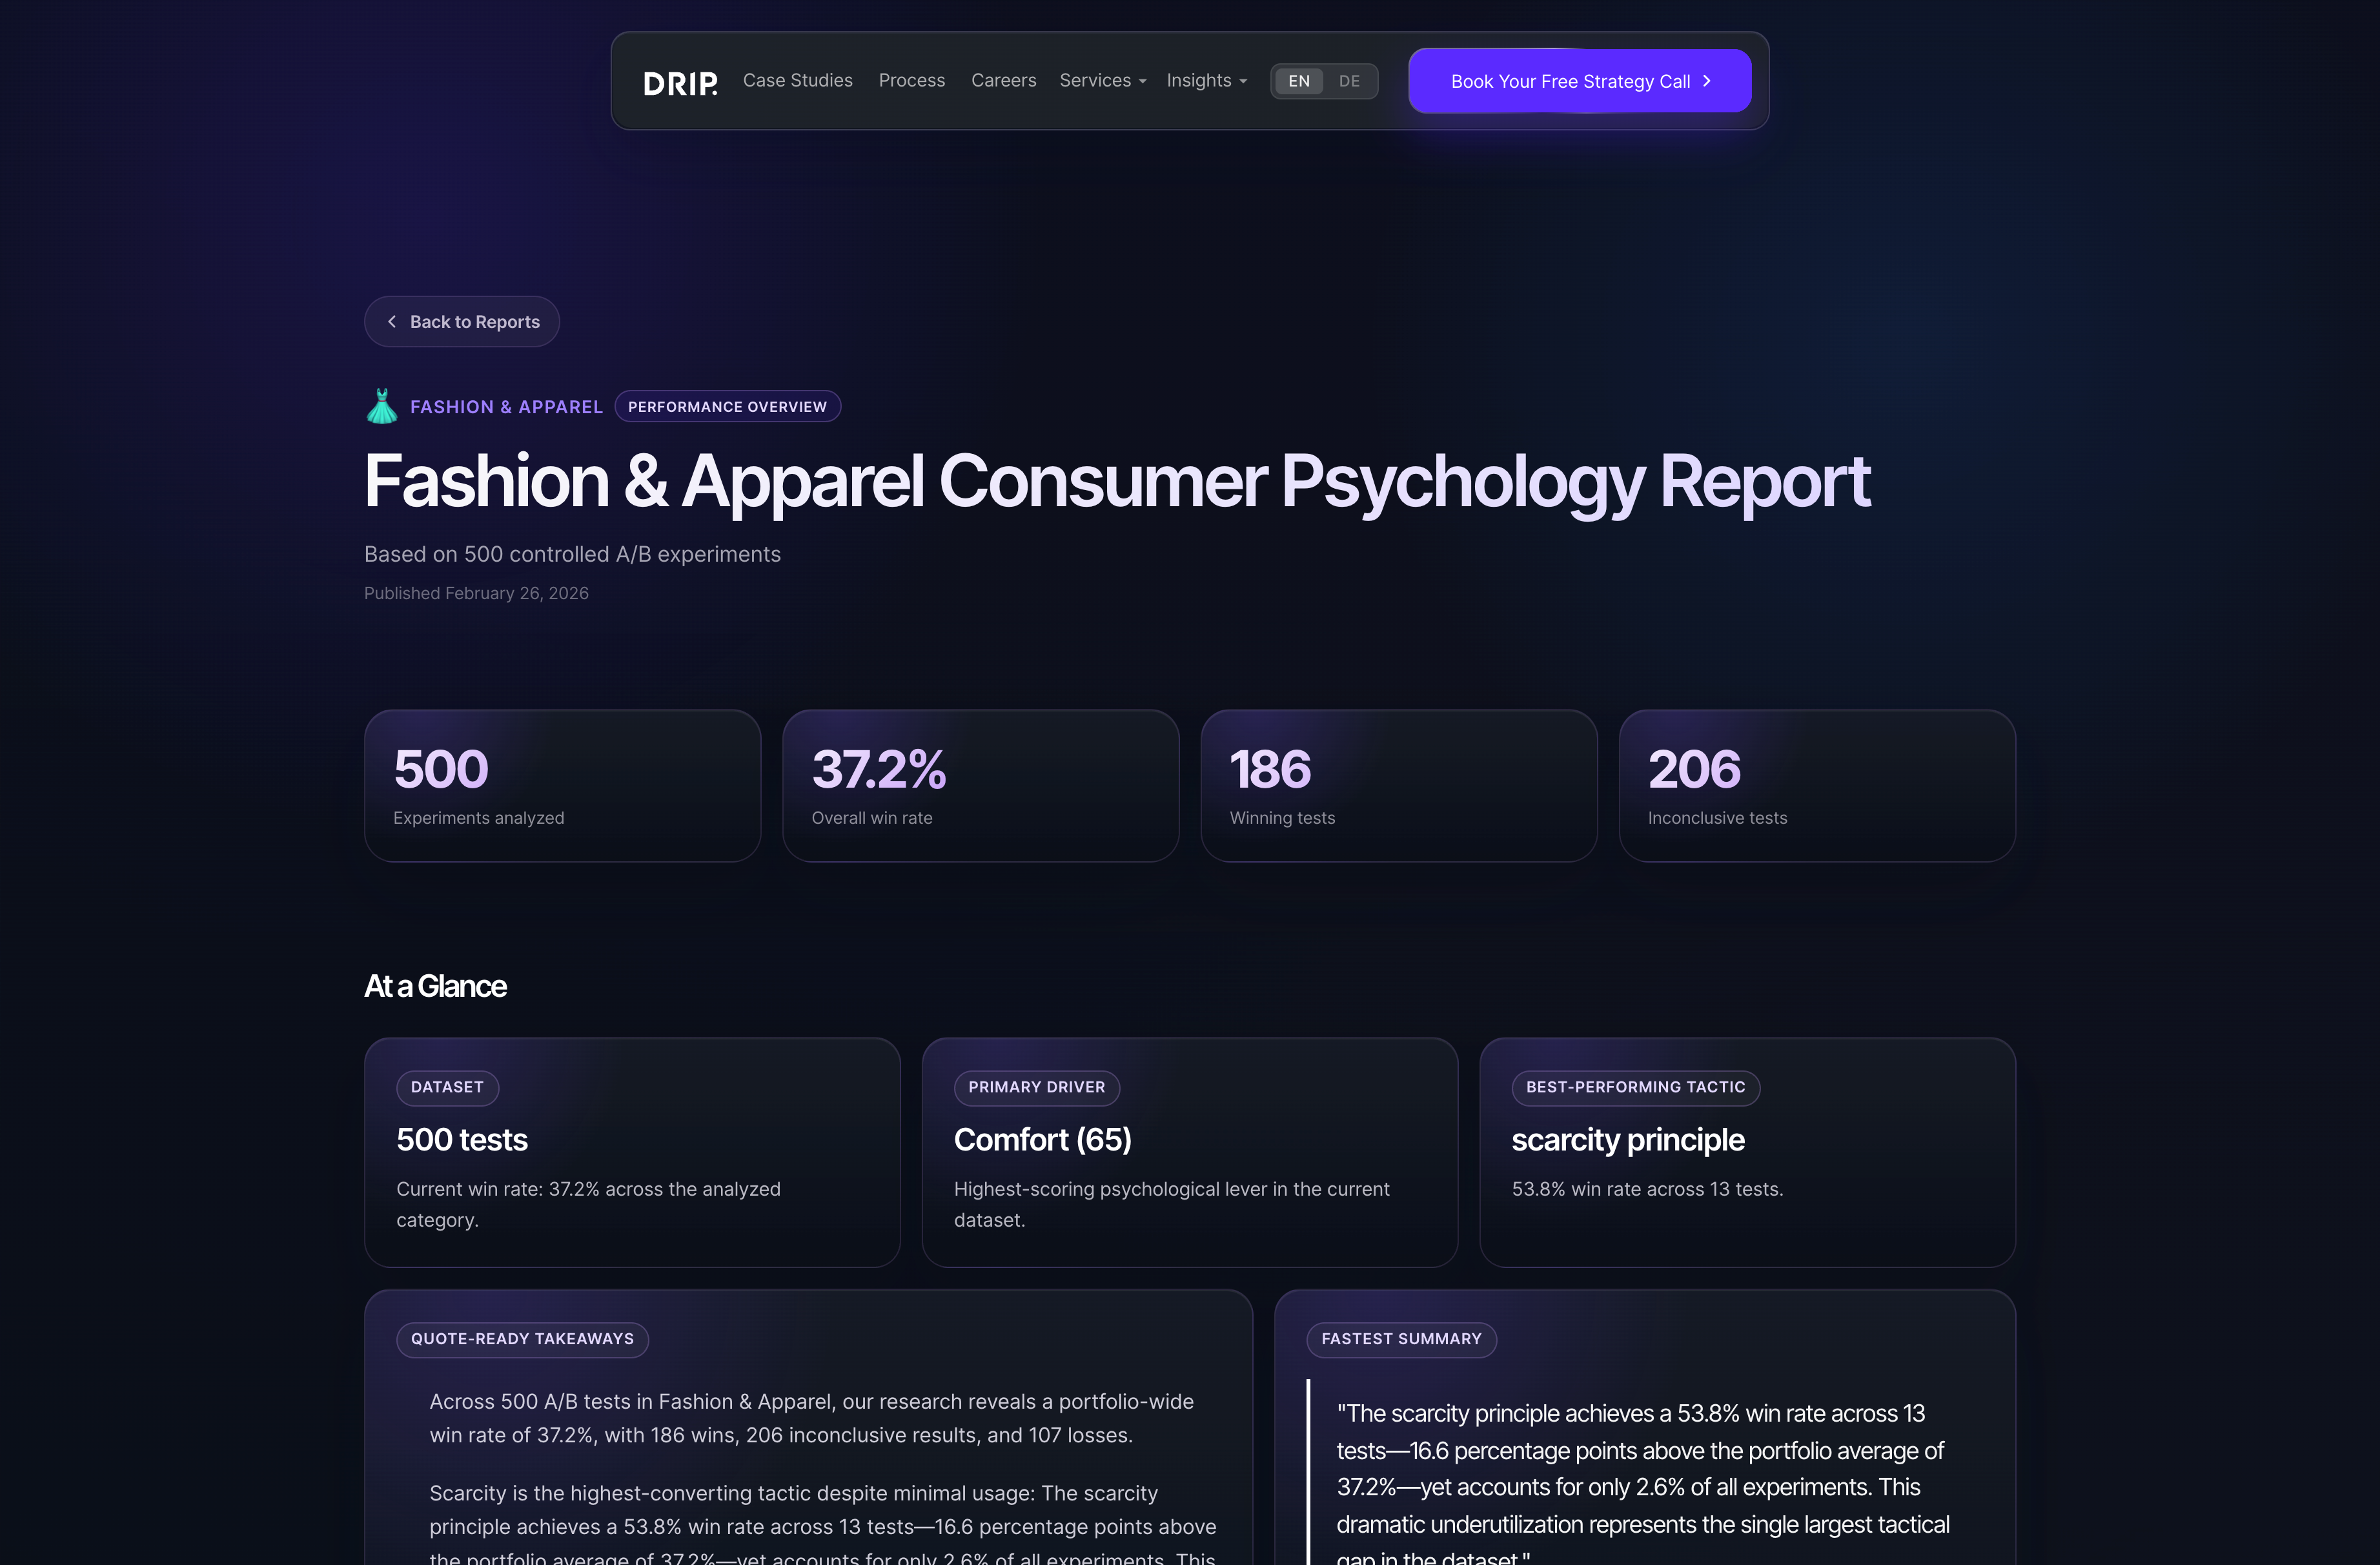Open the Case Studies nav item
This screenshot has width=2380, height=1565.
(798, 80)
